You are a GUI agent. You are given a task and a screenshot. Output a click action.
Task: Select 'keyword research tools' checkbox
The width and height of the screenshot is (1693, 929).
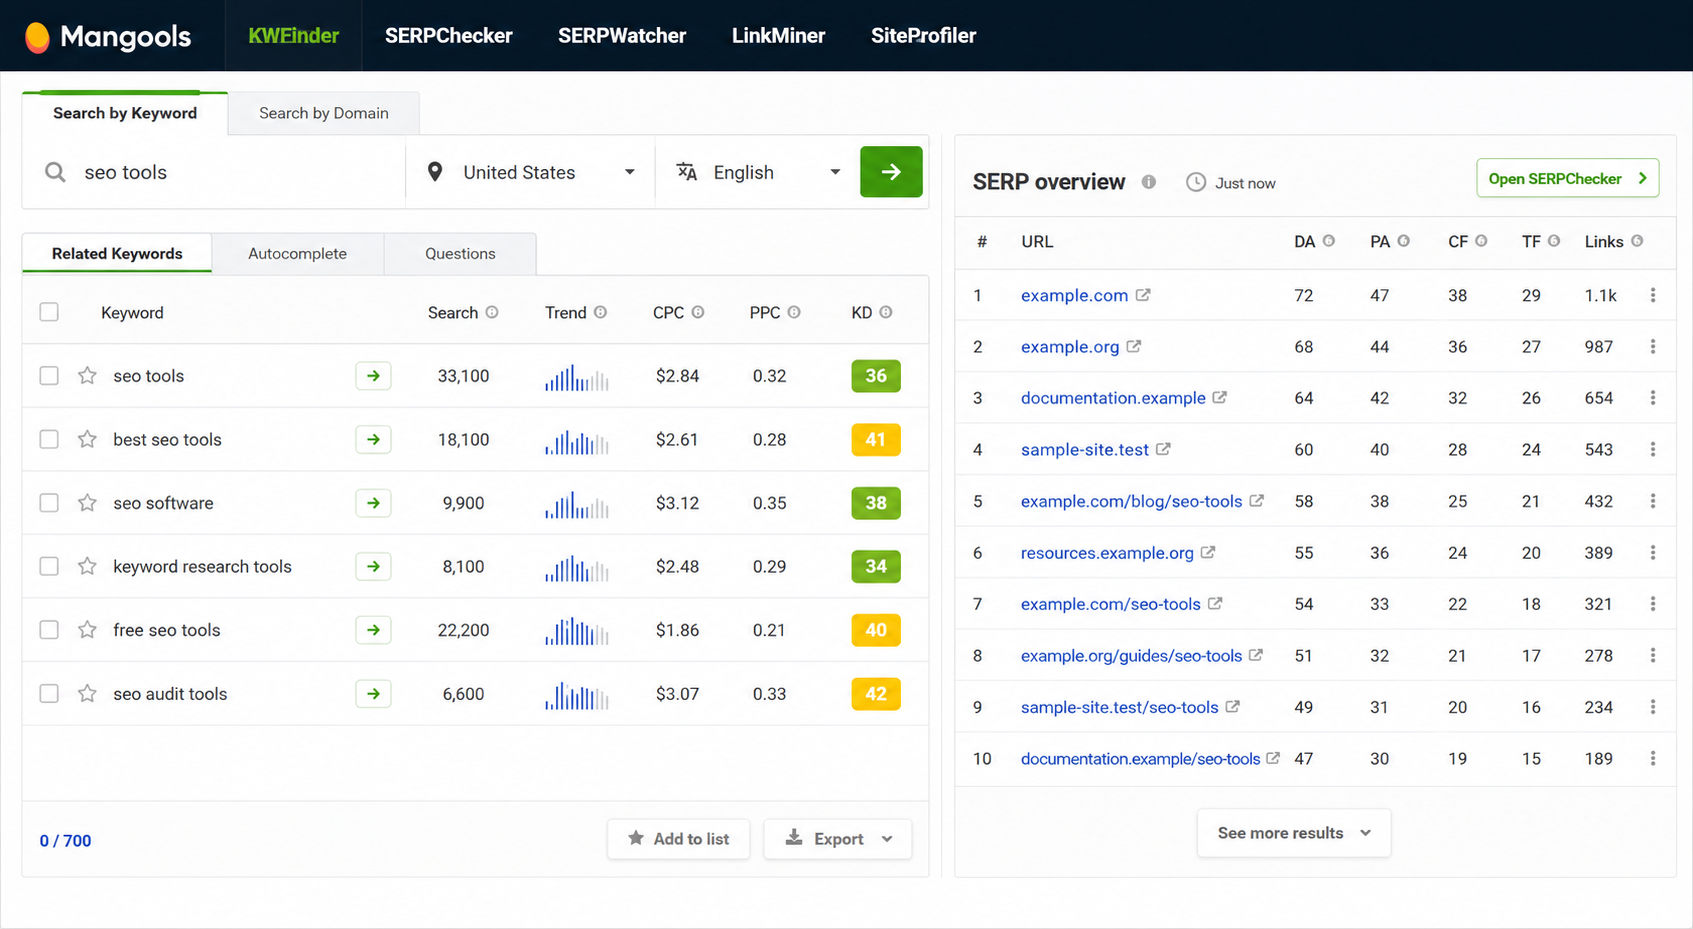tap(49, 566)
